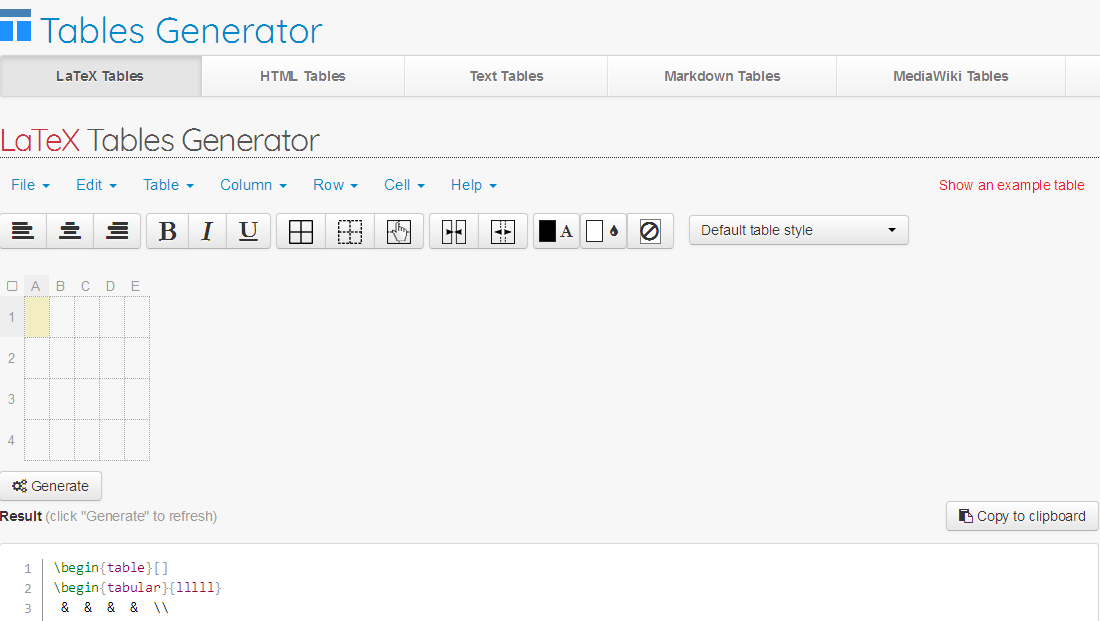This screenshot has height=621, width=1100.
Task: Pick cell background color swatch
Action: [594, 231]
